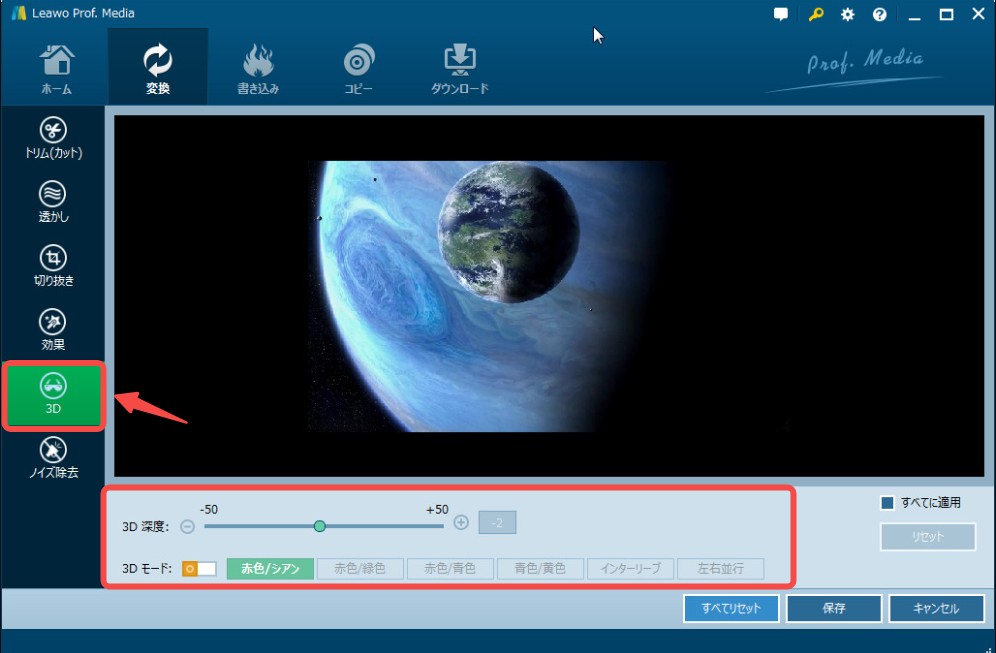
Task: Select the 3D tool in the sidebar
Action: point(53,395)
